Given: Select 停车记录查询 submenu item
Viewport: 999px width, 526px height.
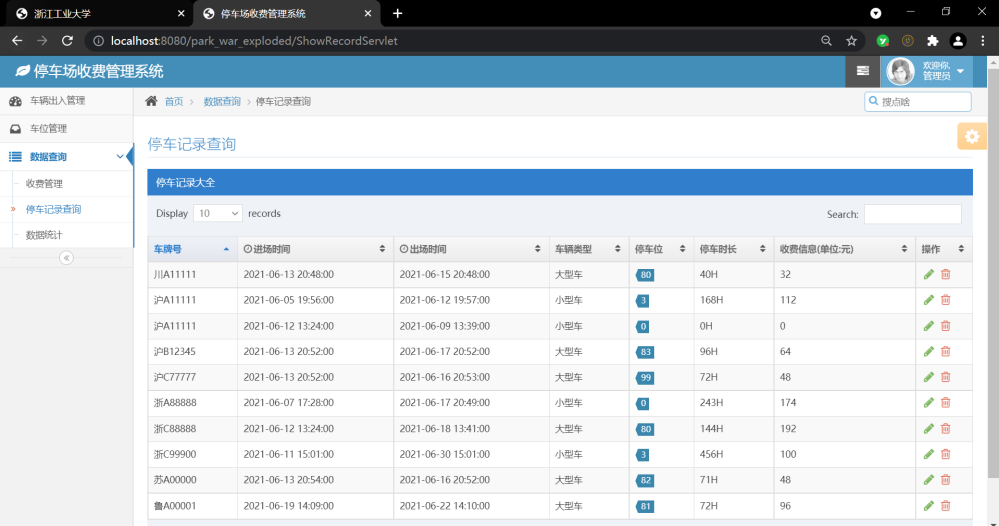Looking at the screenshot, I should 54,210.
